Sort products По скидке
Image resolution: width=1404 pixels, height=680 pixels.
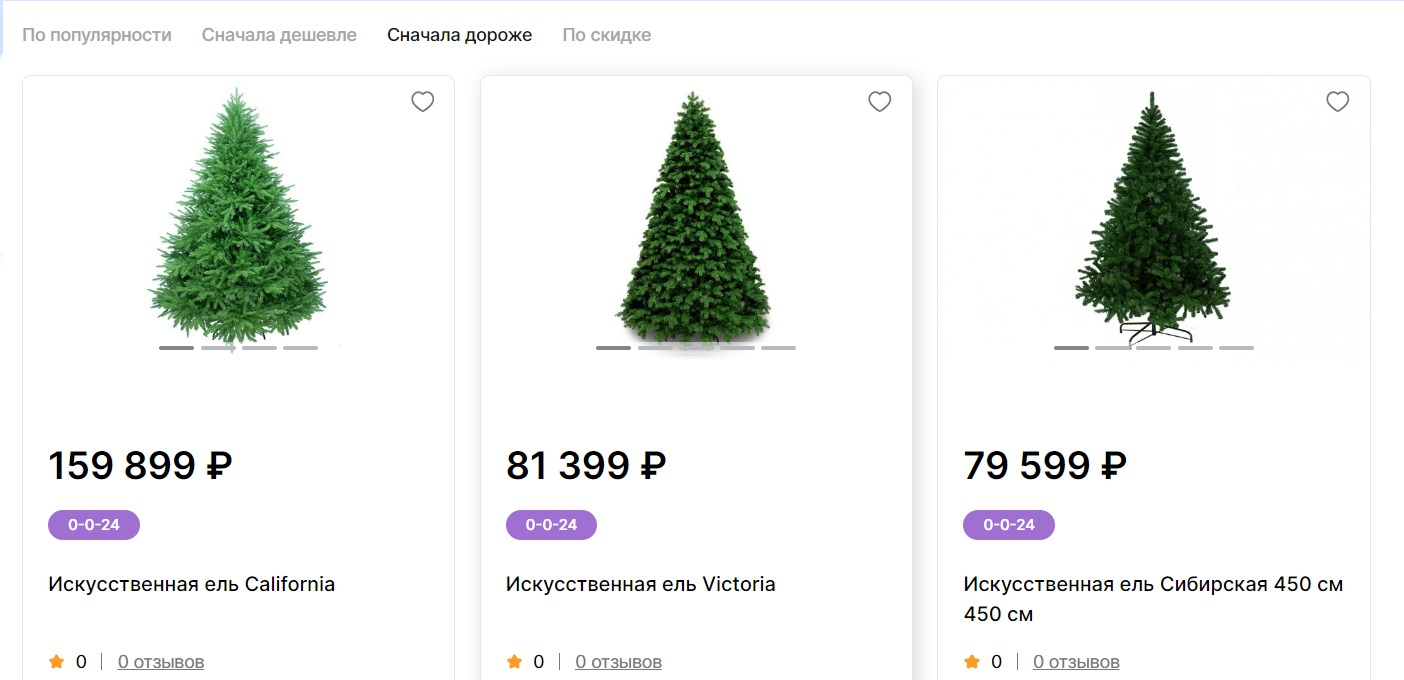pos(606,35)
